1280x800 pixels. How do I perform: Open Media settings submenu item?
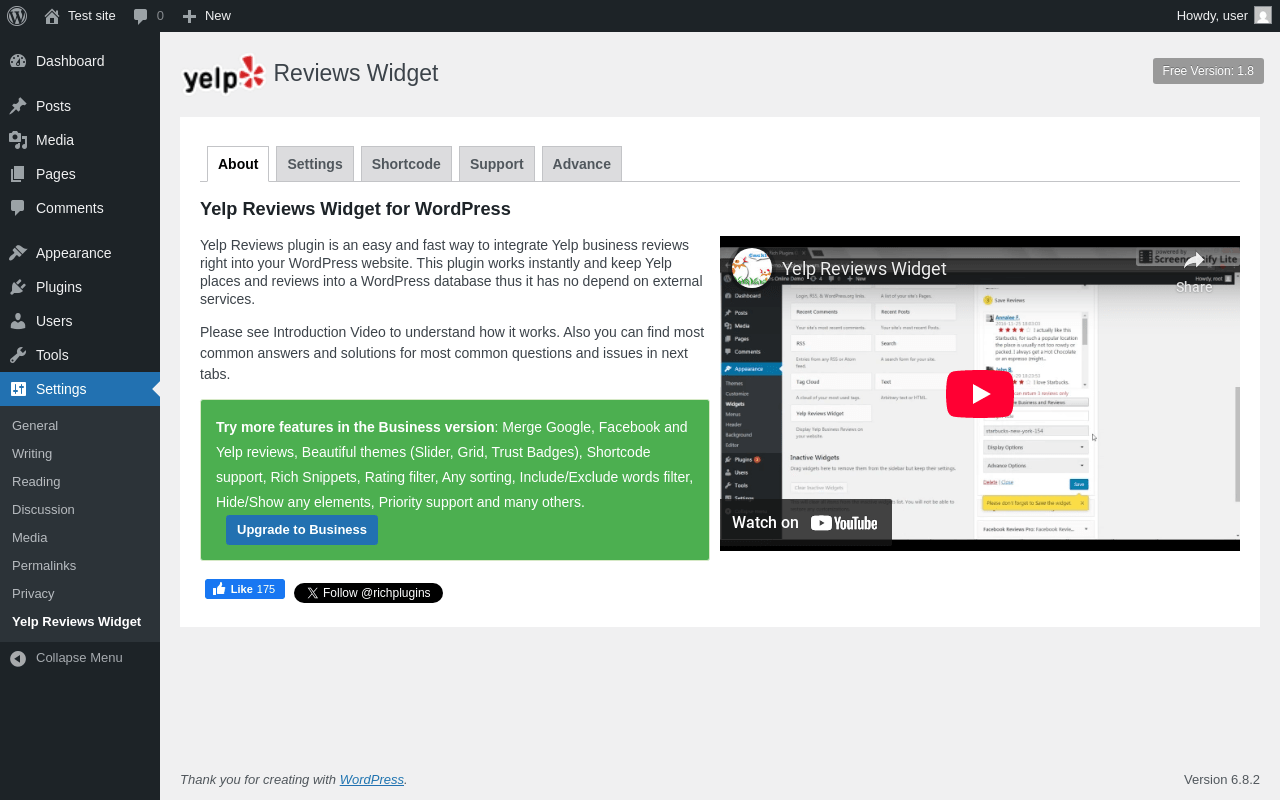[x=80, y=538]
